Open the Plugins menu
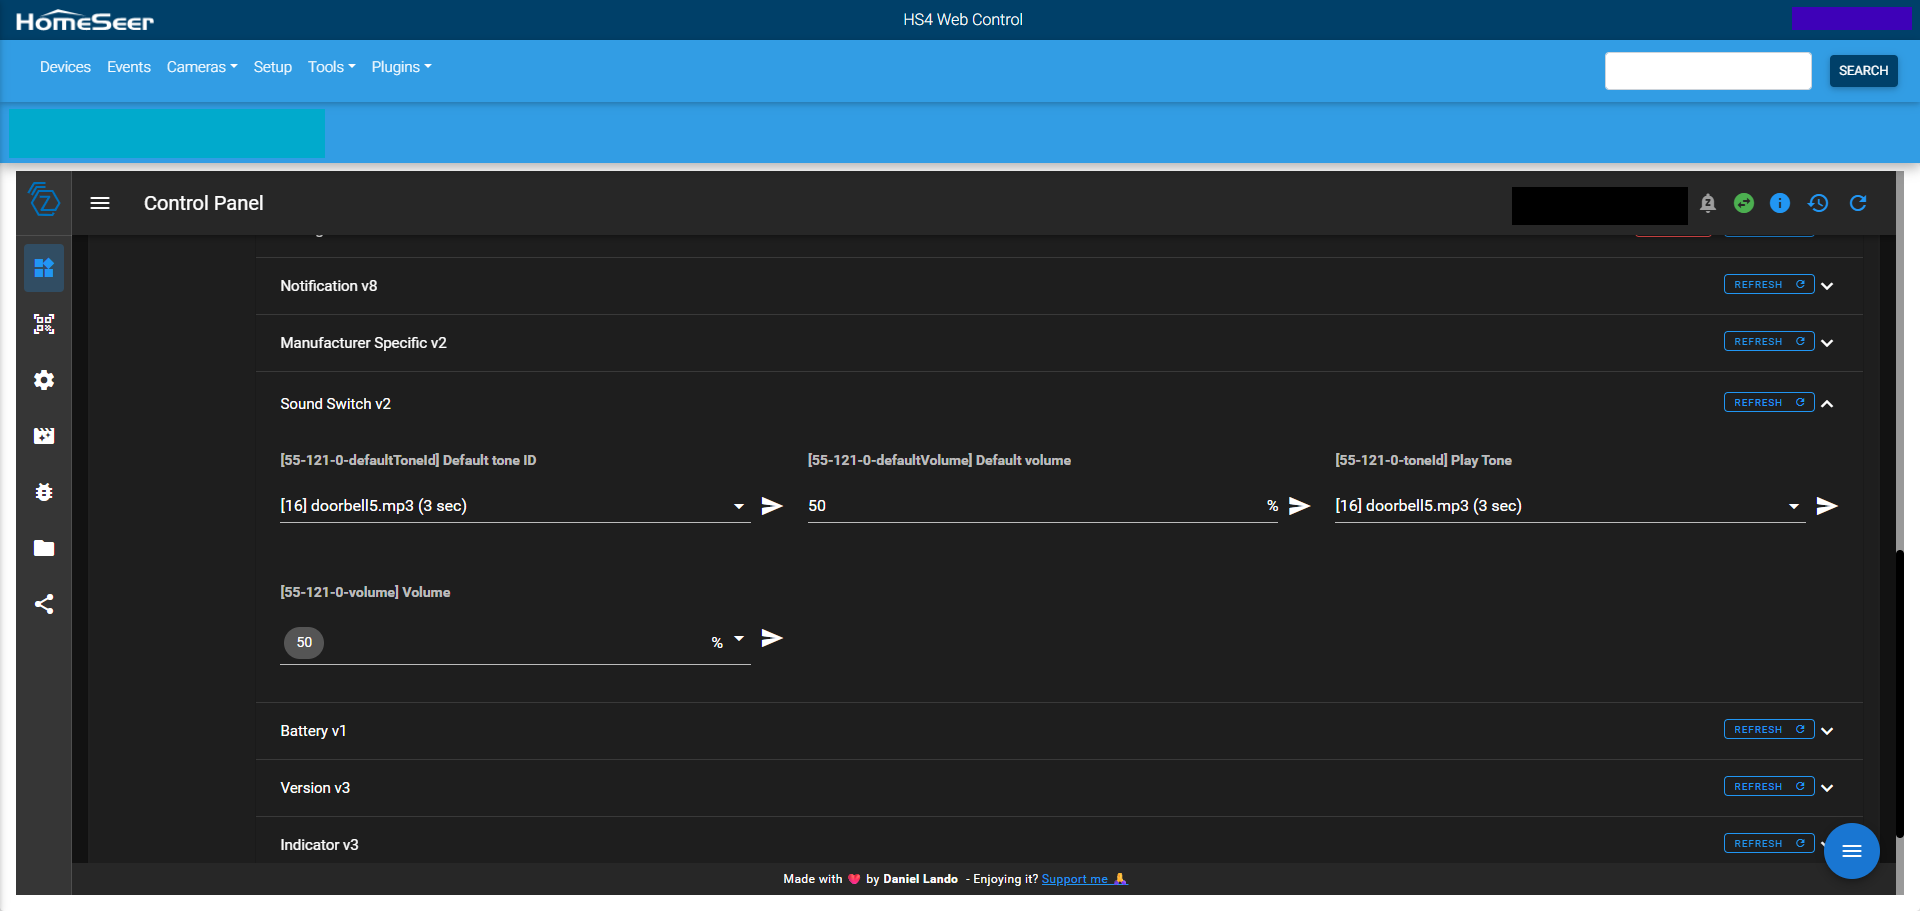The image size is (1920, 911). (x=401, y=67)
